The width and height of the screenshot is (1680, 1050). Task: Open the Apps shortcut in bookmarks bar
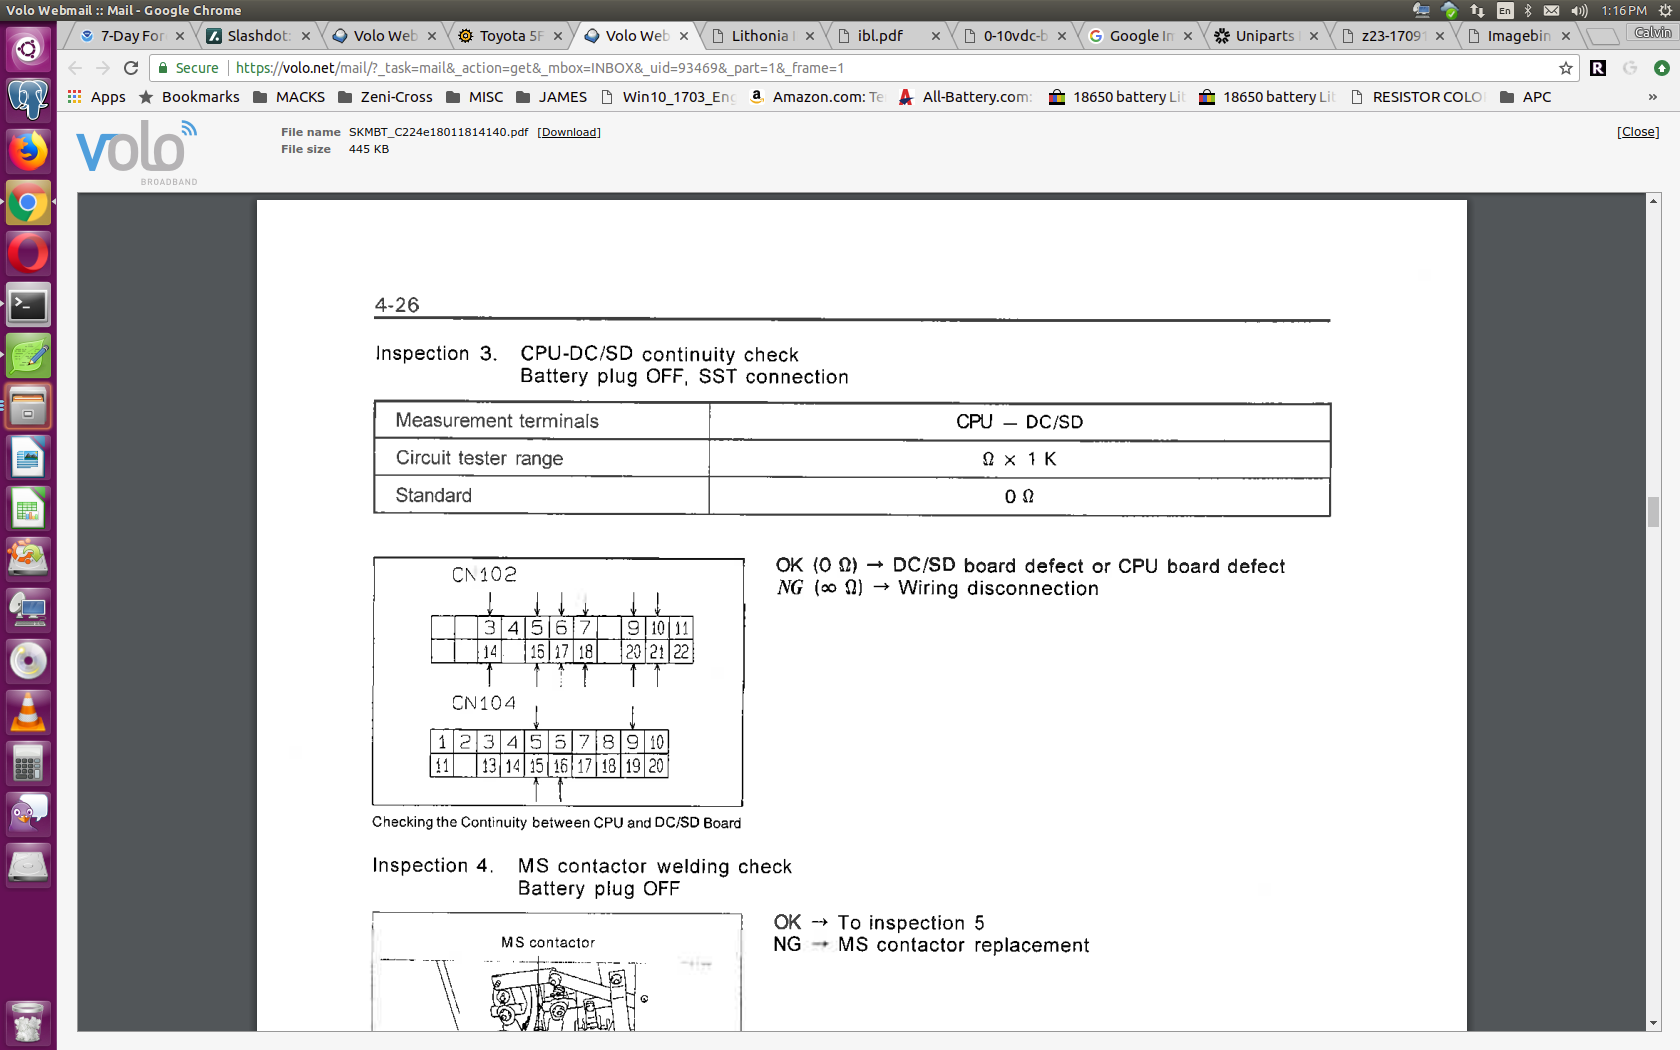click(x=96, y=97)
